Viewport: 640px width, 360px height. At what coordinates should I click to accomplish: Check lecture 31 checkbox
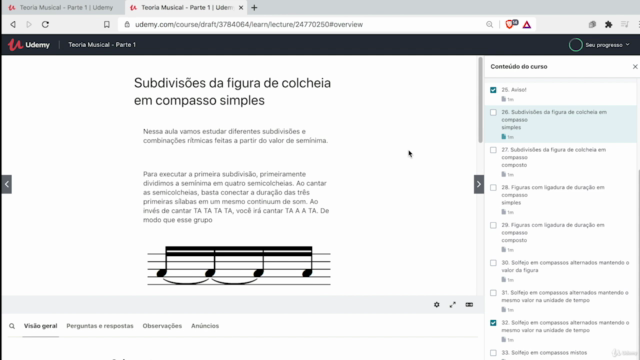pos(493,293)
